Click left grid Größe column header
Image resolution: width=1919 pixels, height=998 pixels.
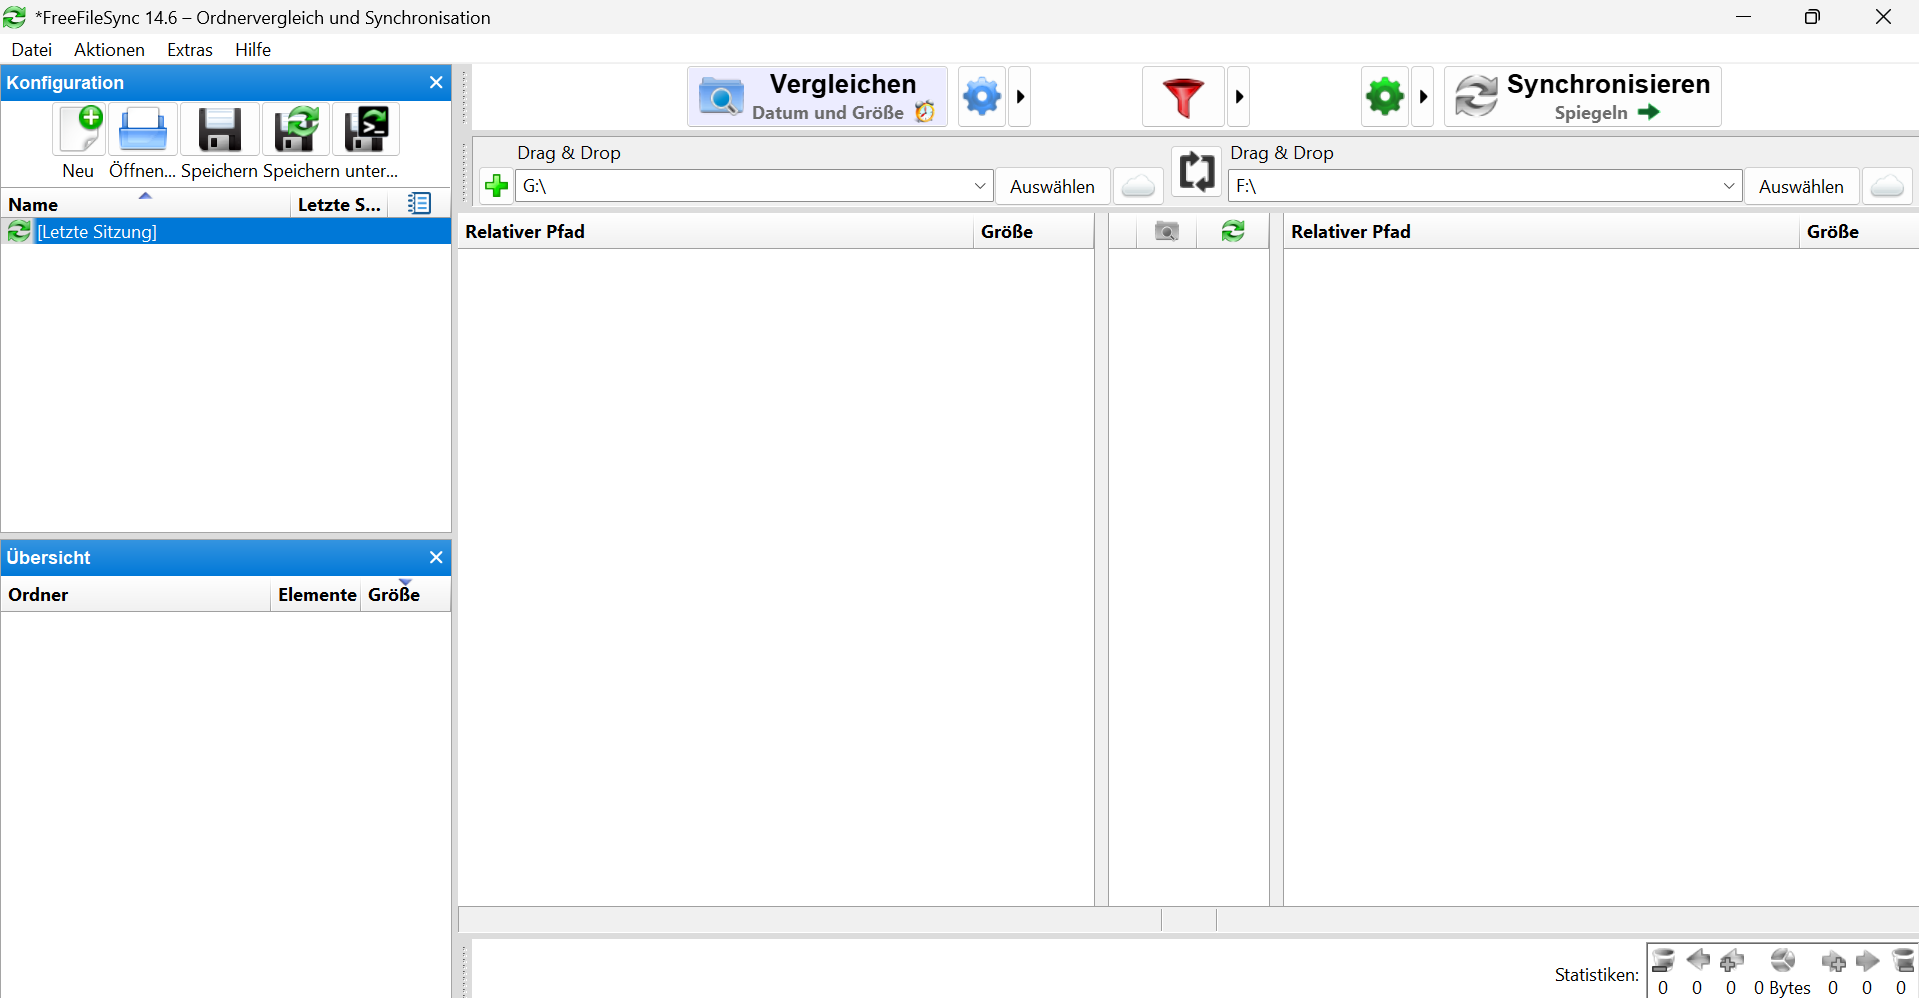(1034, 232)
